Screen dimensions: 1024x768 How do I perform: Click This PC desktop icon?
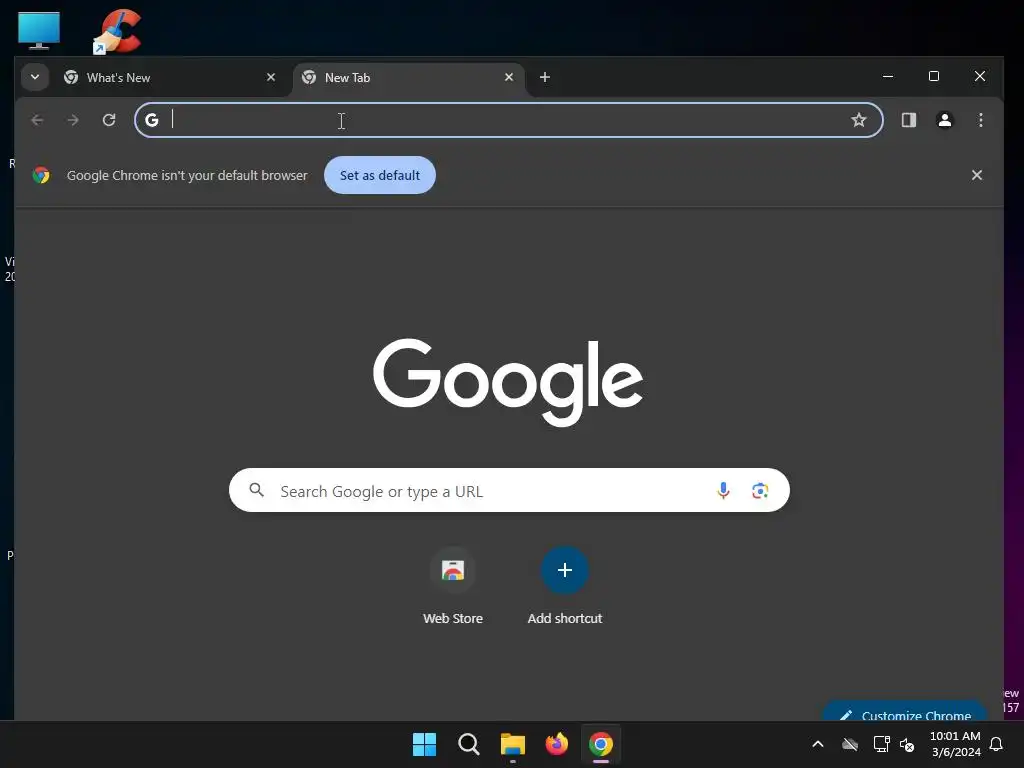tap(39, 30)
